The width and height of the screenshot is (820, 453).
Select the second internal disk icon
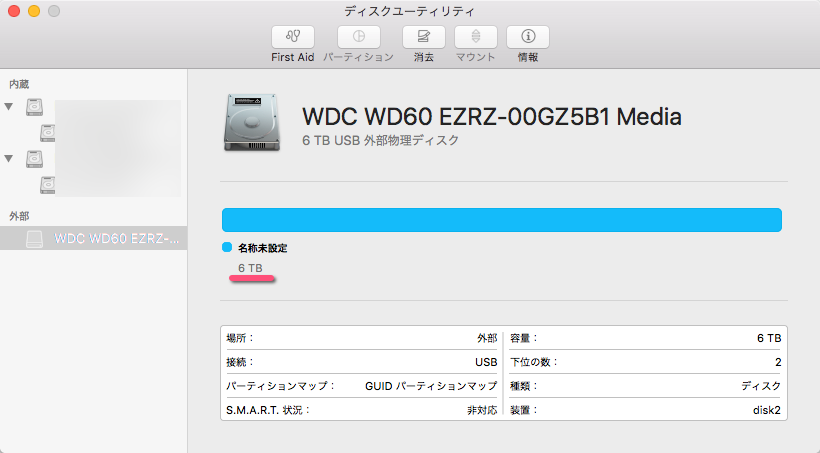coord(35,159)
